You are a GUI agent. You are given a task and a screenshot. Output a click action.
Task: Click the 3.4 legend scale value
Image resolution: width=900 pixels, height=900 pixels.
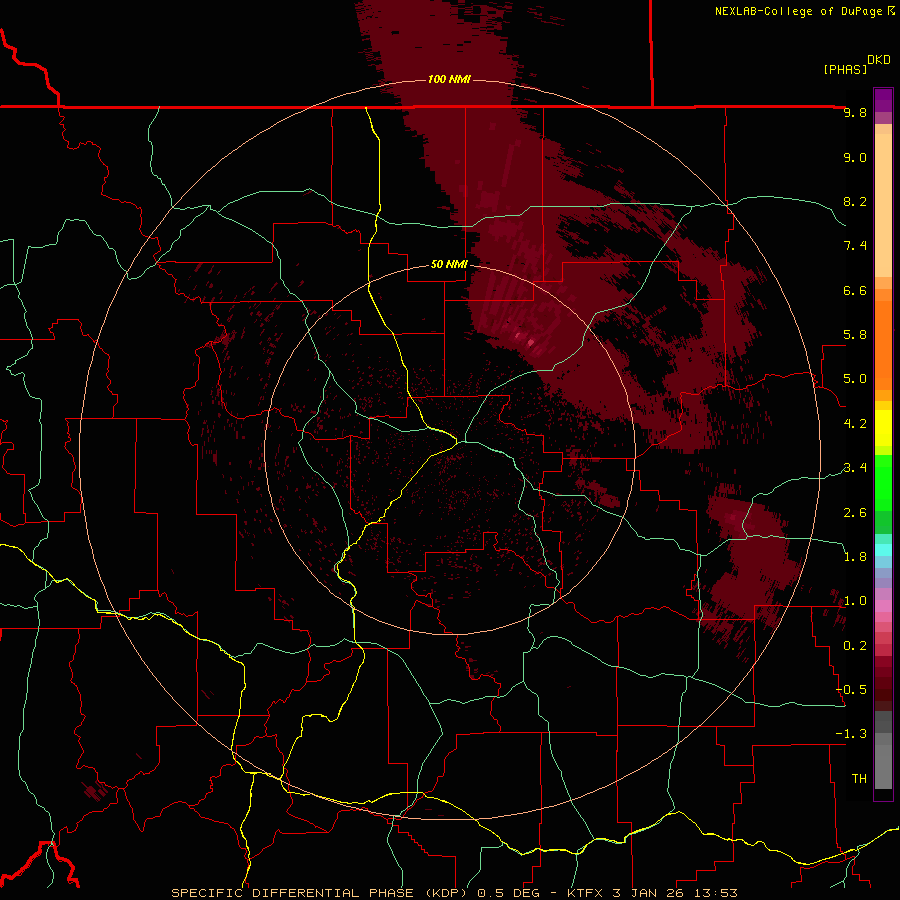click(x=855, y=468)
